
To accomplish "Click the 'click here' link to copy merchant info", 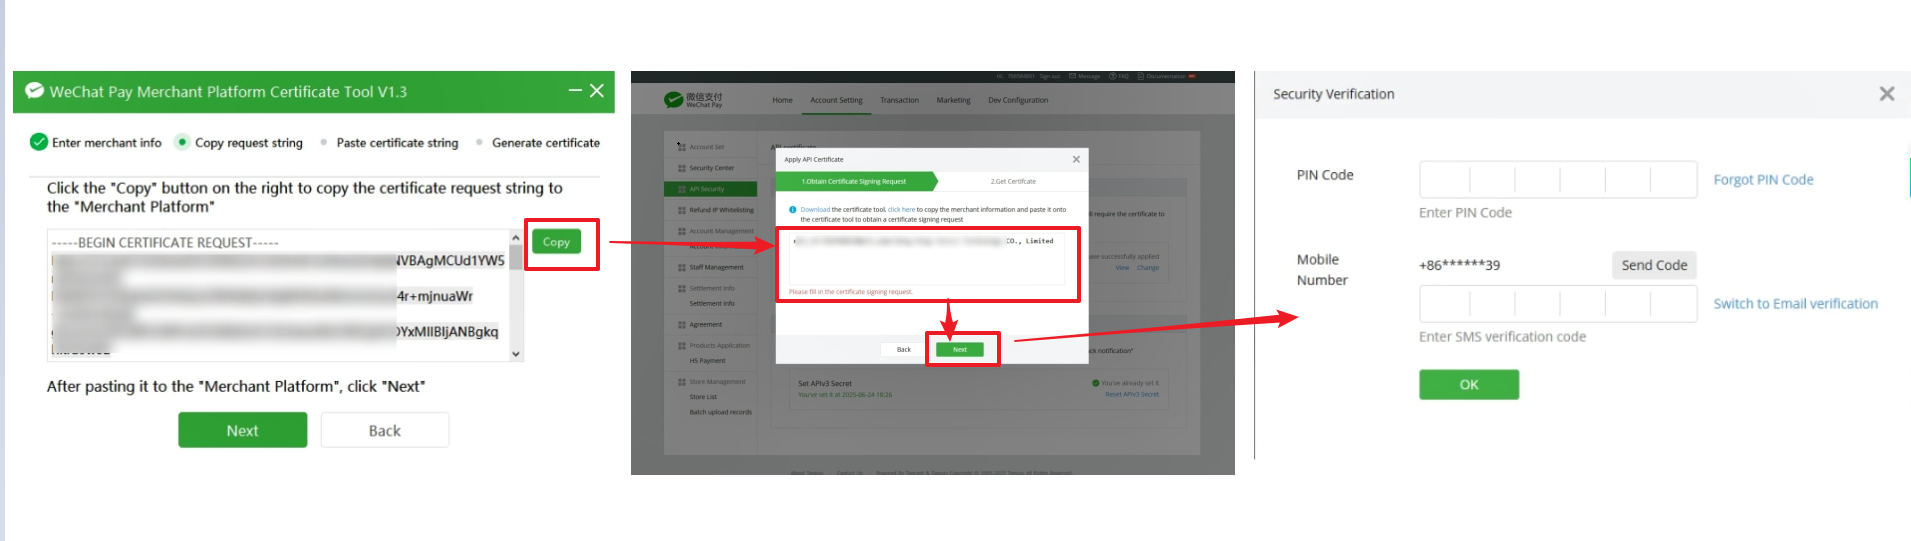I will [901, 210].
